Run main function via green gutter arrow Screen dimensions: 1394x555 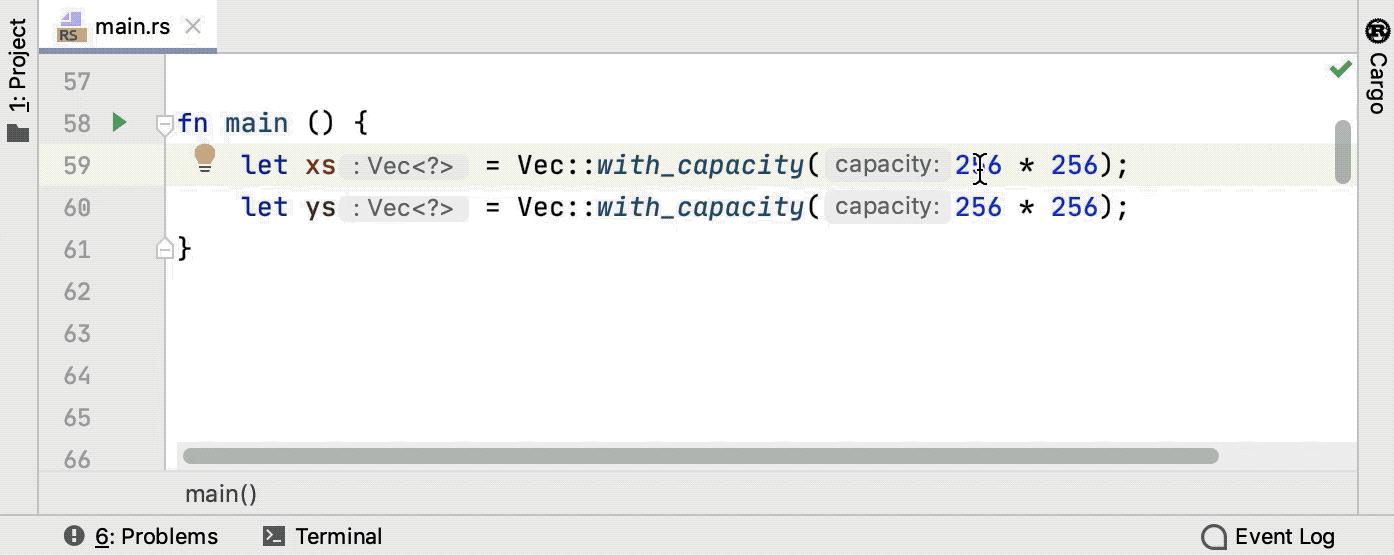point(120,123)
